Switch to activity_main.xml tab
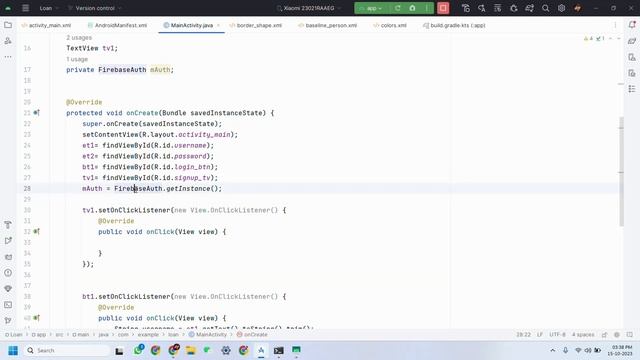The image size is (640, 360). [46, 25]
